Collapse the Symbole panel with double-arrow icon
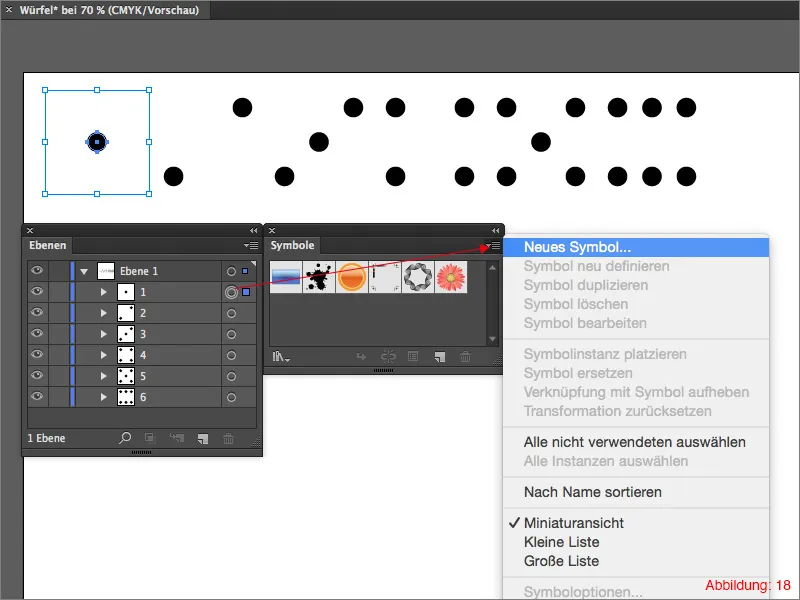Image resolution: width=800 pixels, height=600 pixels. 495,231
